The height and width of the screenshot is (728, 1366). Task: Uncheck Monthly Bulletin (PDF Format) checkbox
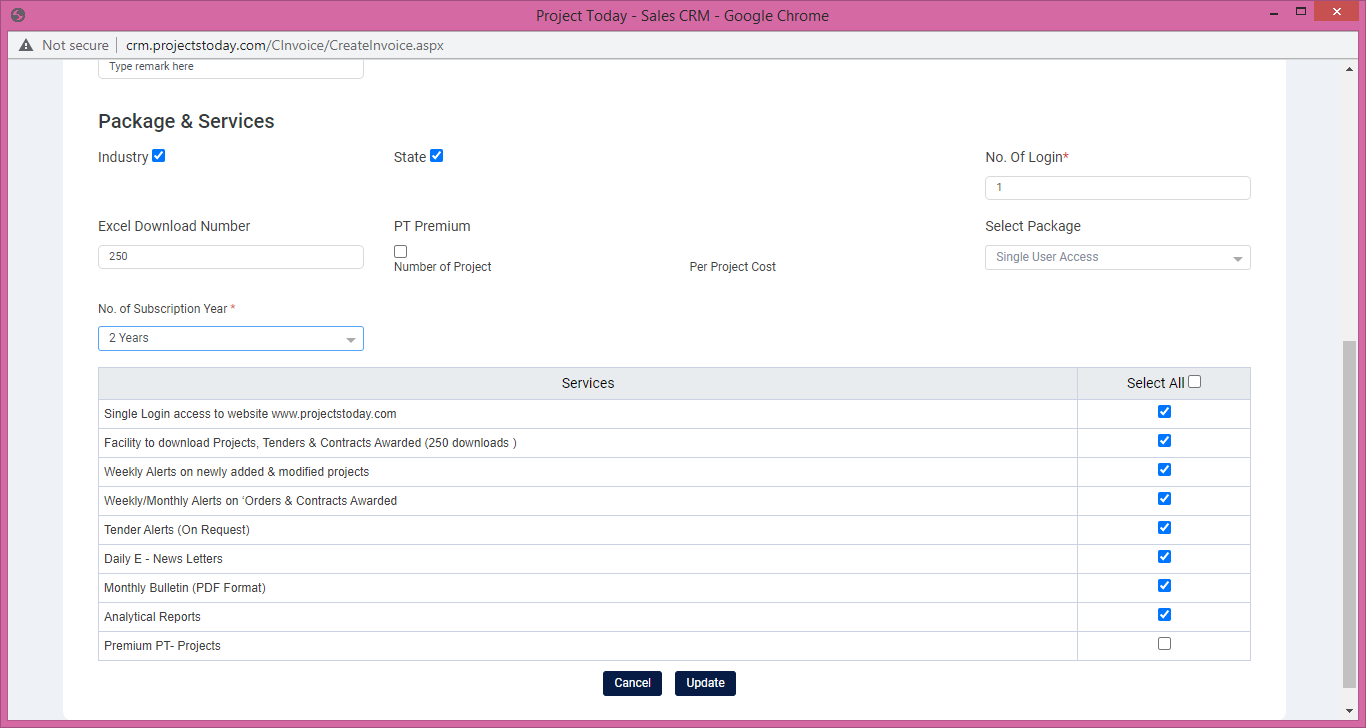coord(1164,586)
